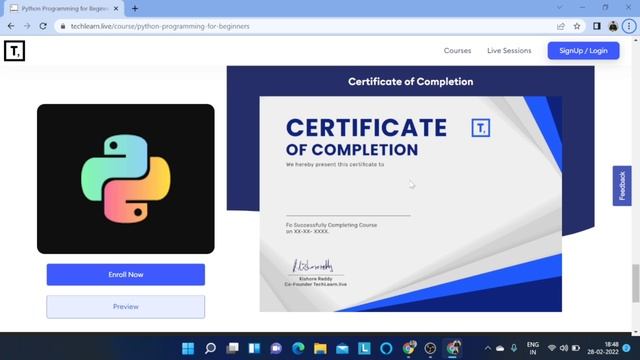The width and height of the screenshot is (640, 360).
Task: Open Windows taskbar search
Action: click(x=210, y=348)
